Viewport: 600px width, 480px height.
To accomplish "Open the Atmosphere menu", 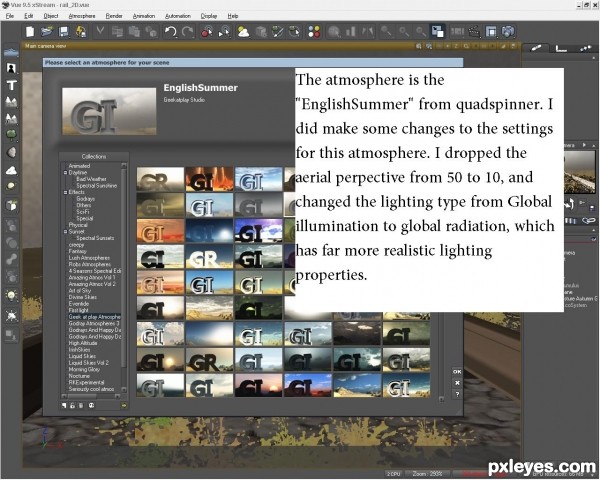I will [82, 16].
